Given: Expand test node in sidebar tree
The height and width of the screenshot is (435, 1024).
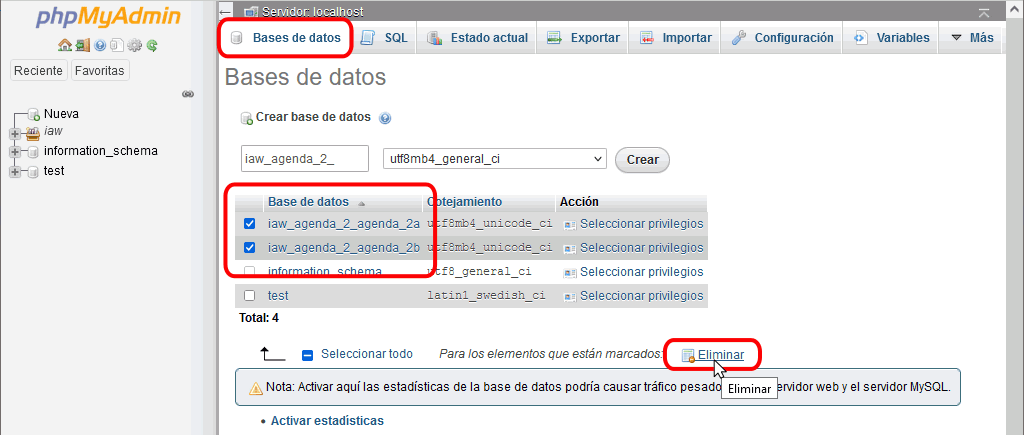Looking at the screenshot, I should (x=16, y=172).
